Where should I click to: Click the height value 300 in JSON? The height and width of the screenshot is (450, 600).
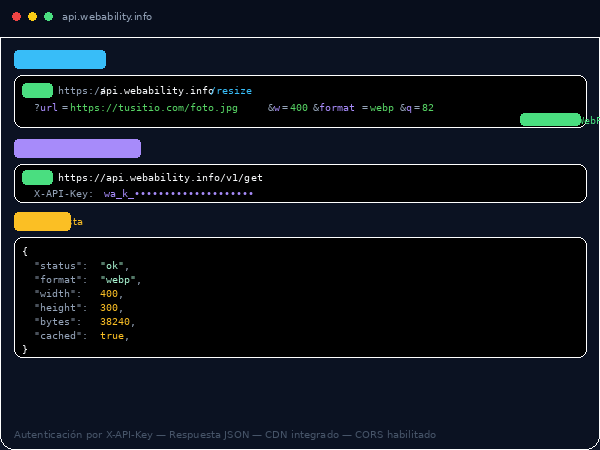click(110, 308)
